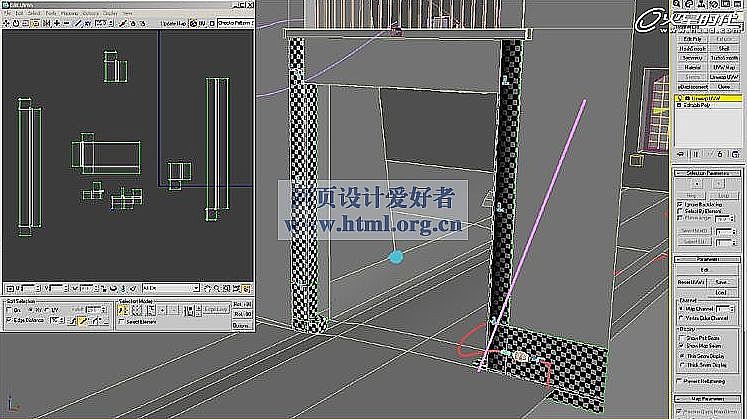Open the Options menu in Edit UVWs
The width and height of the screenshot is (747, 419).
[x=90, y=13]
